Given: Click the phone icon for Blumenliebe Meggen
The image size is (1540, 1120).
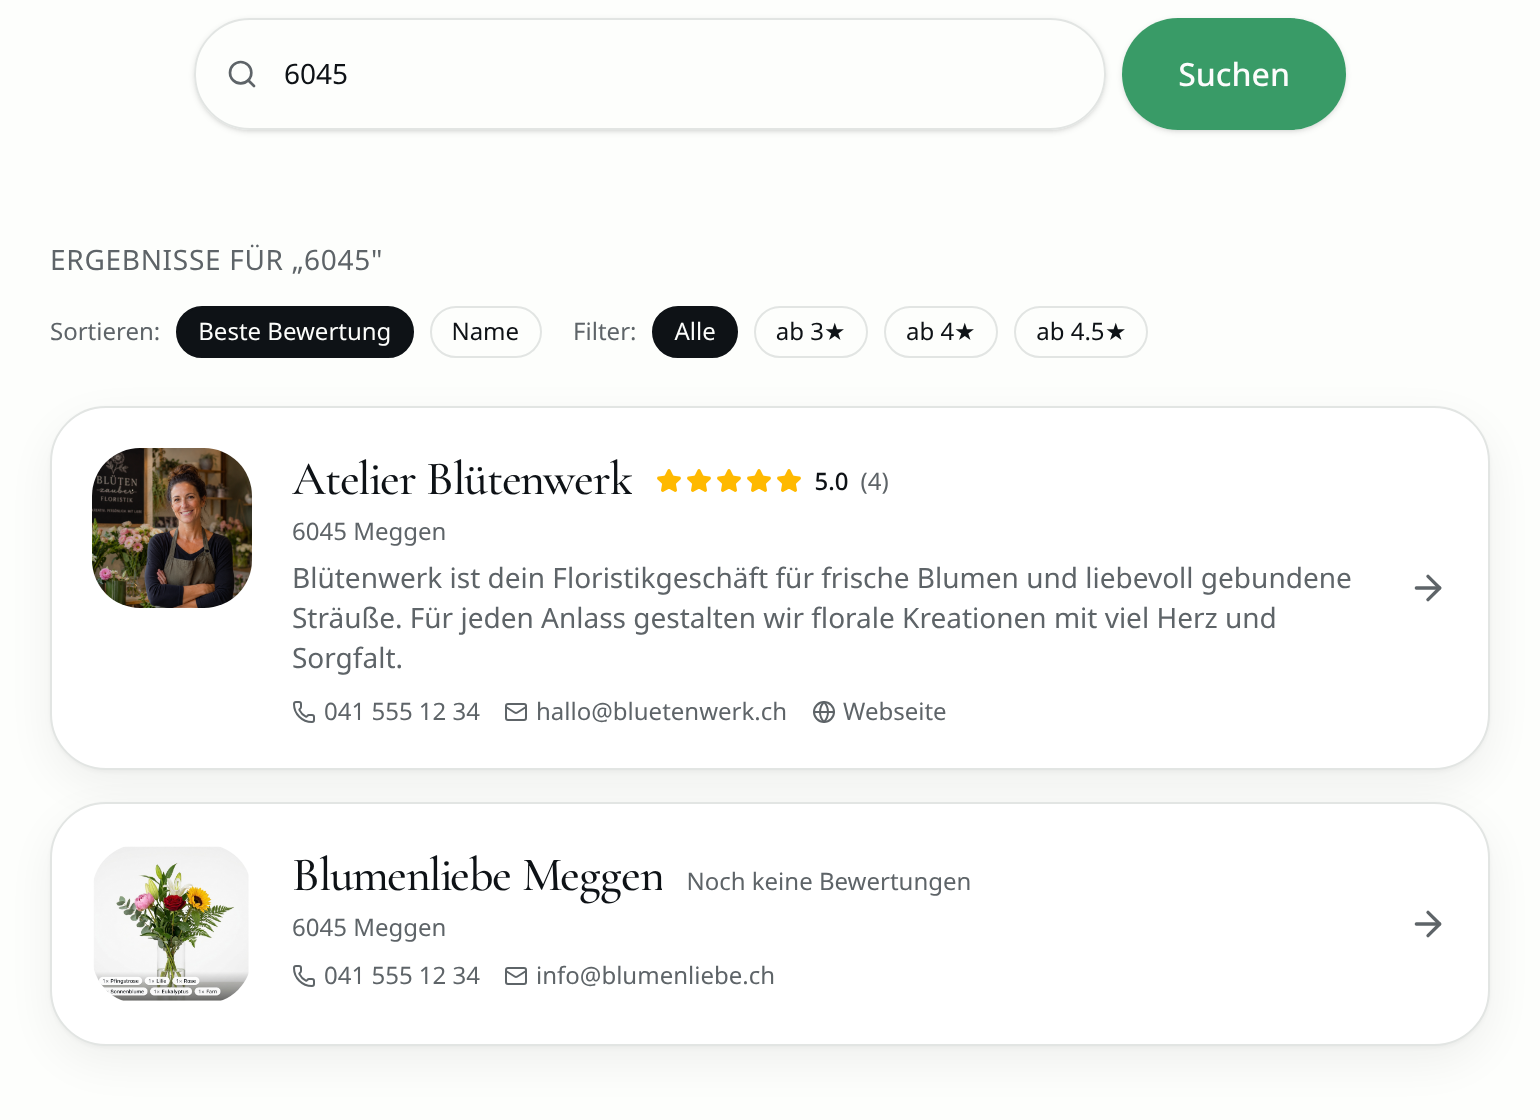Looking at the screenshot, I should coord(304,976).
